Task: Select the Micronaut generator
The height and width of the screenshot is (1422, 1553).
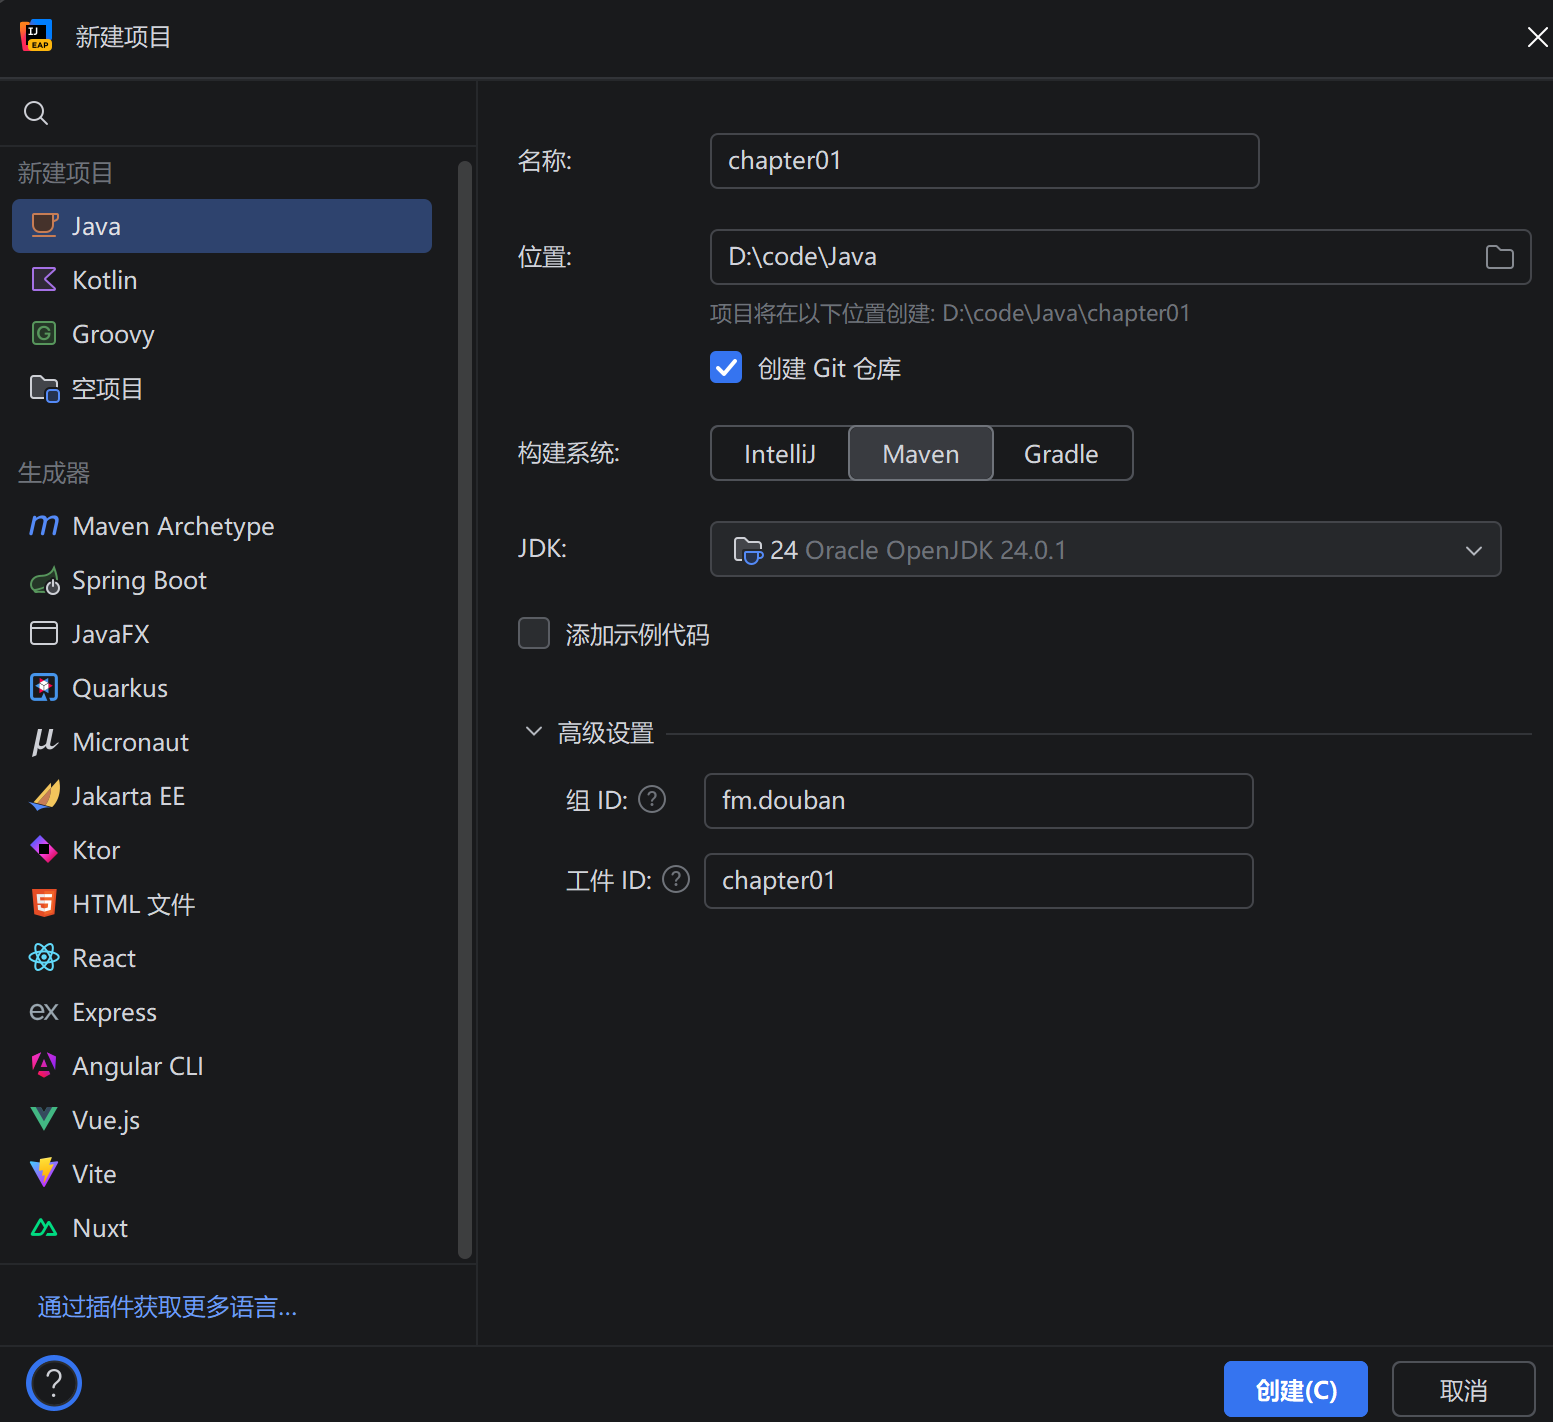Action: [x=130, y=742]
